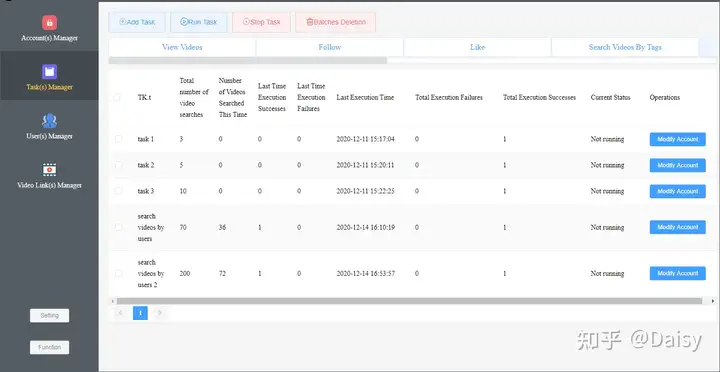Click timestamp 2020-12-11 15:22:25
This screenshot has height=372, width=720.
click(366, 191)
